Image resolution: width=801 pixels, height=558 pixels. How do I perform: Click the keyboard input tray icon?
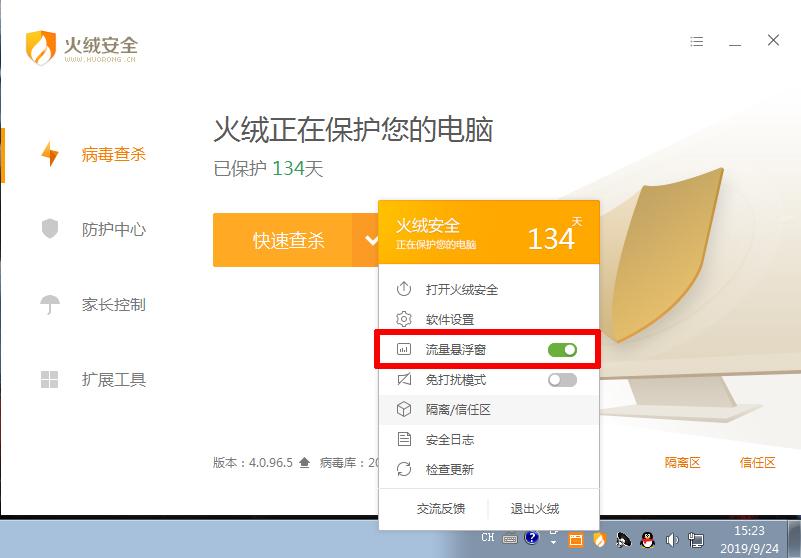pos(510,539)
